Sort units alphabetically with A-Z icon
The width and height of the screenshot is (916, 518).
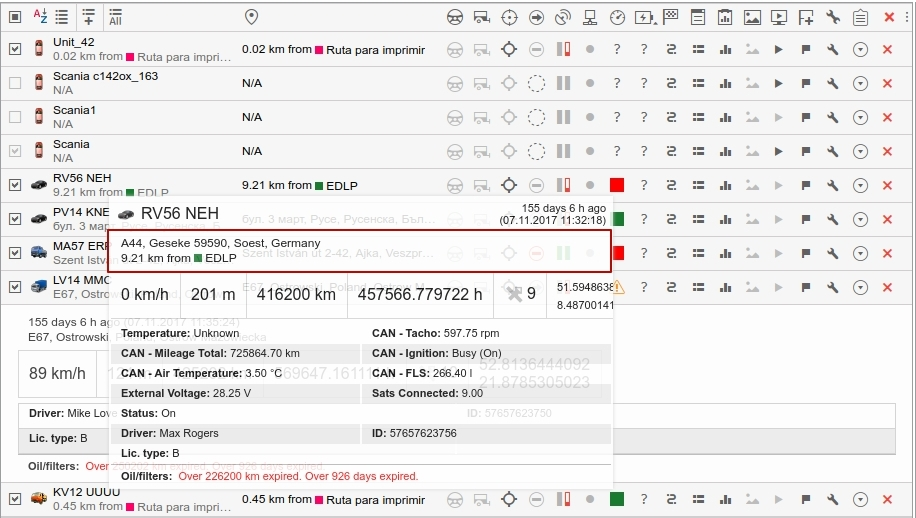[x=40, y=16]
